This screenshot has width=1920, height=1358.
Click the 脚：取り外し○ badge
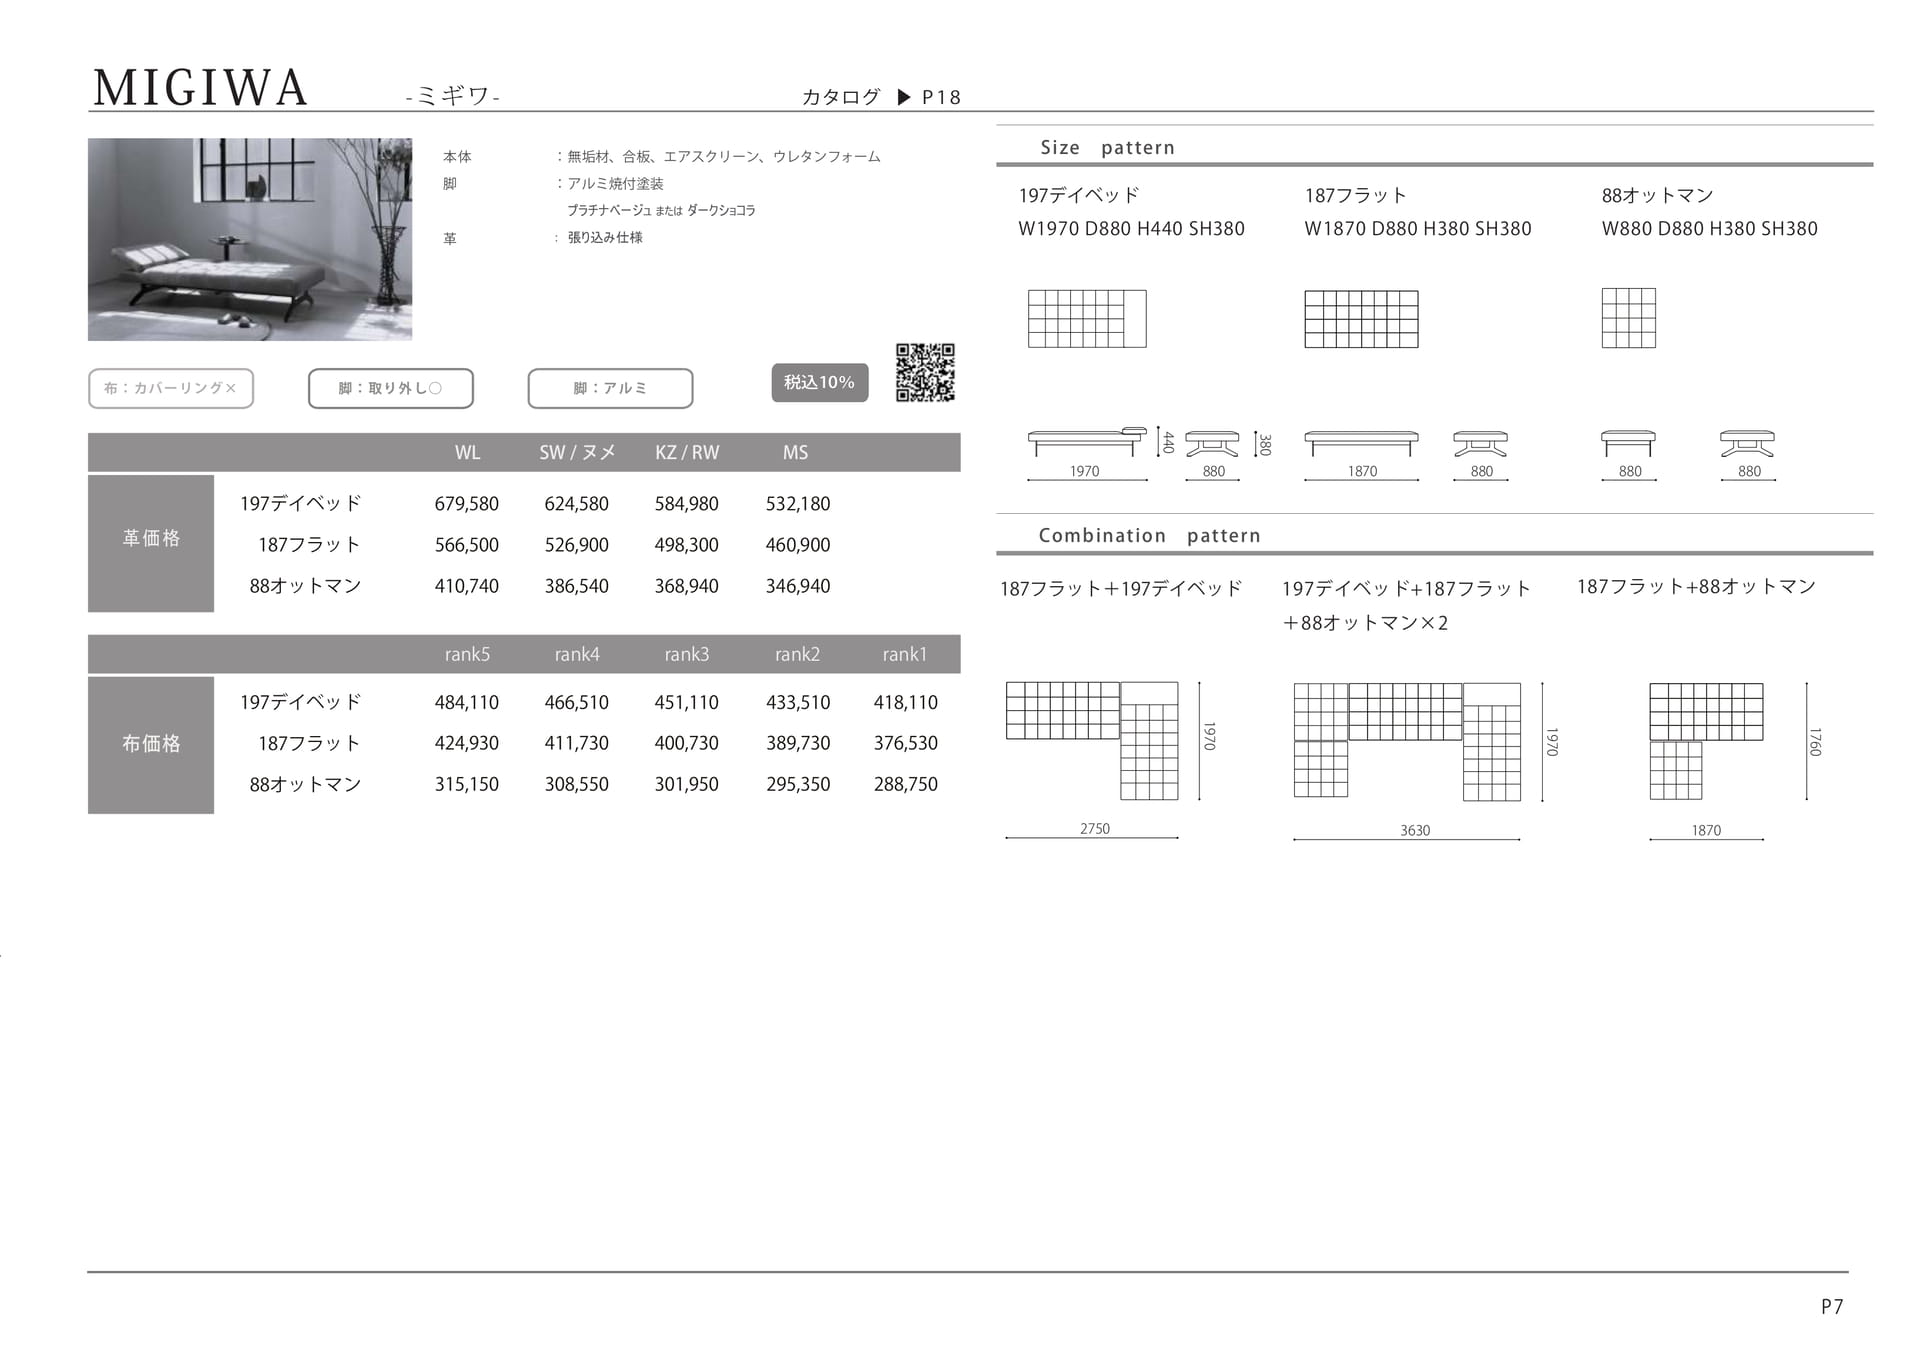point(391,388)
